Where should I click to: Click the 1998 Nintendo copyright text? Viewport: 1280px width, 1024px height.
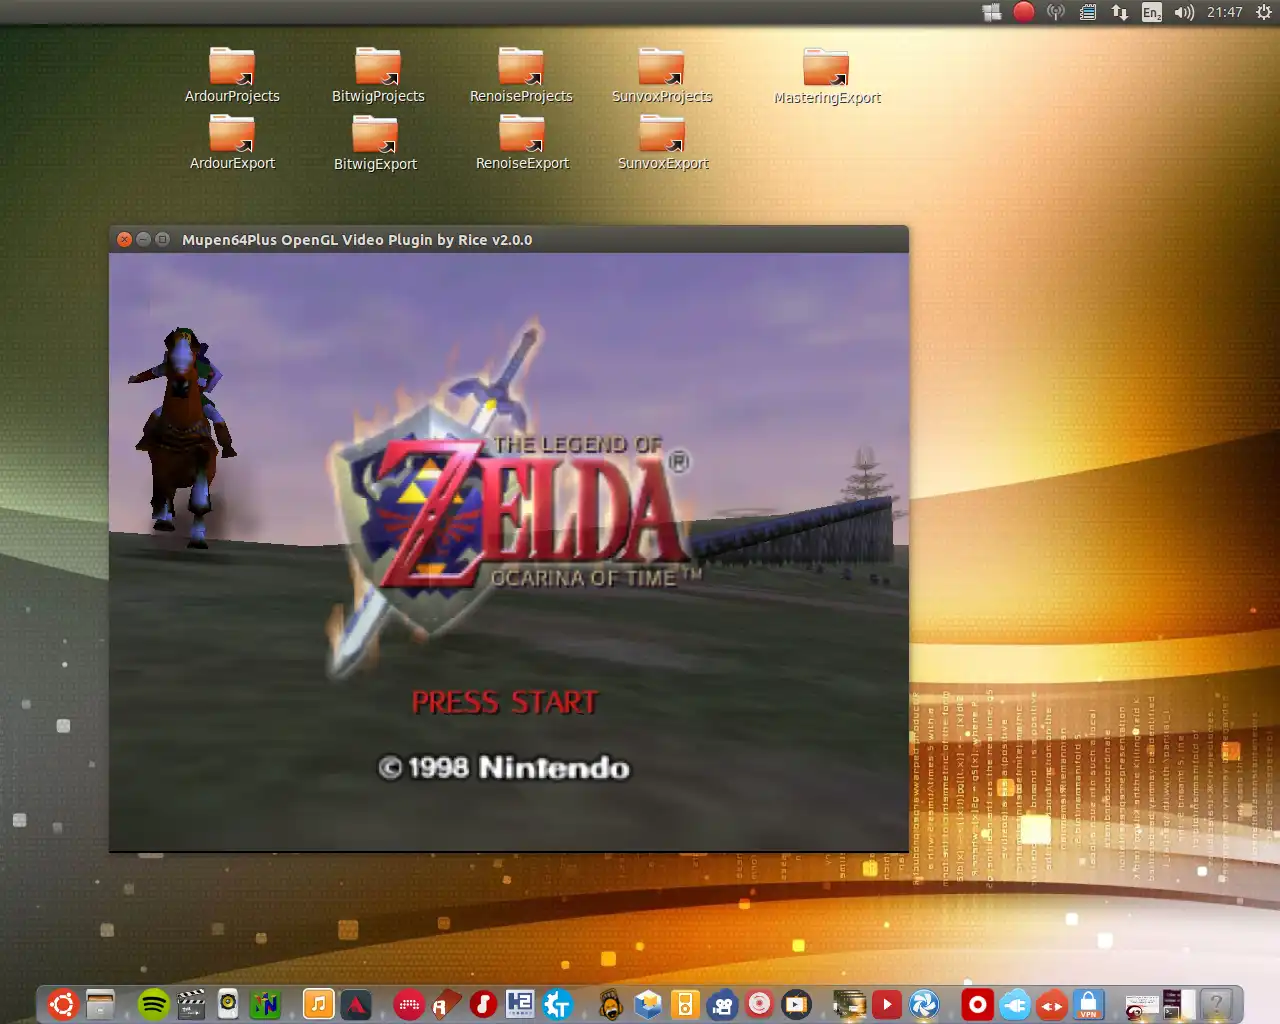pos(504,767)
